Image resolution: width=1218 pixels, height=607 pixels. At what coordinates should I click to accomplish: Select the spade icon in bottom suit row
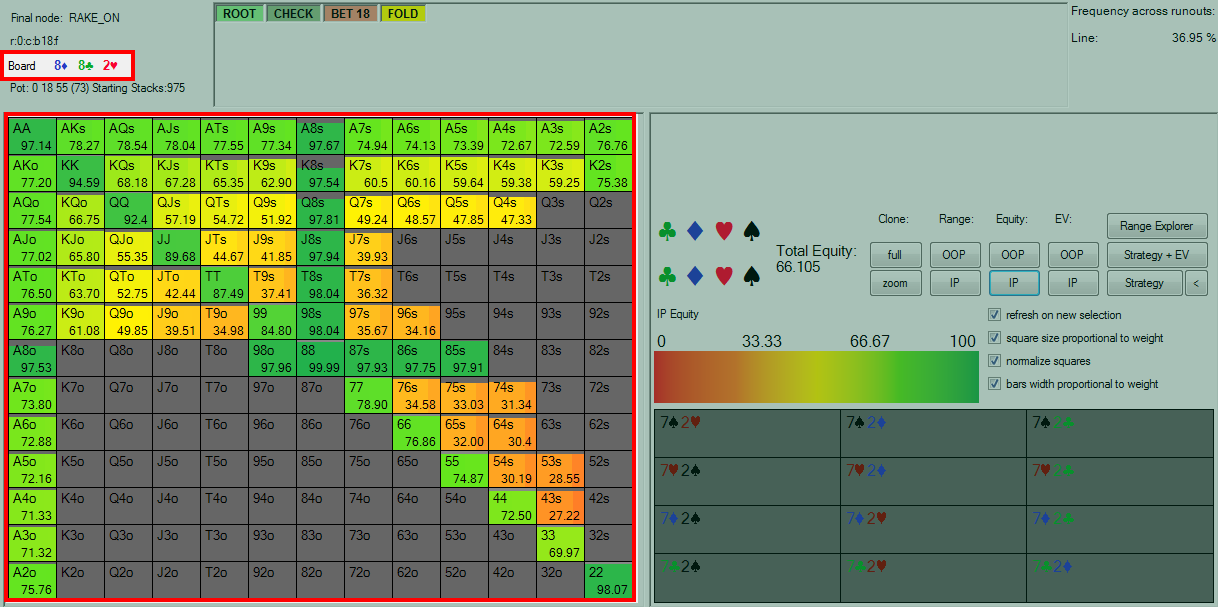tap(754, 275)
